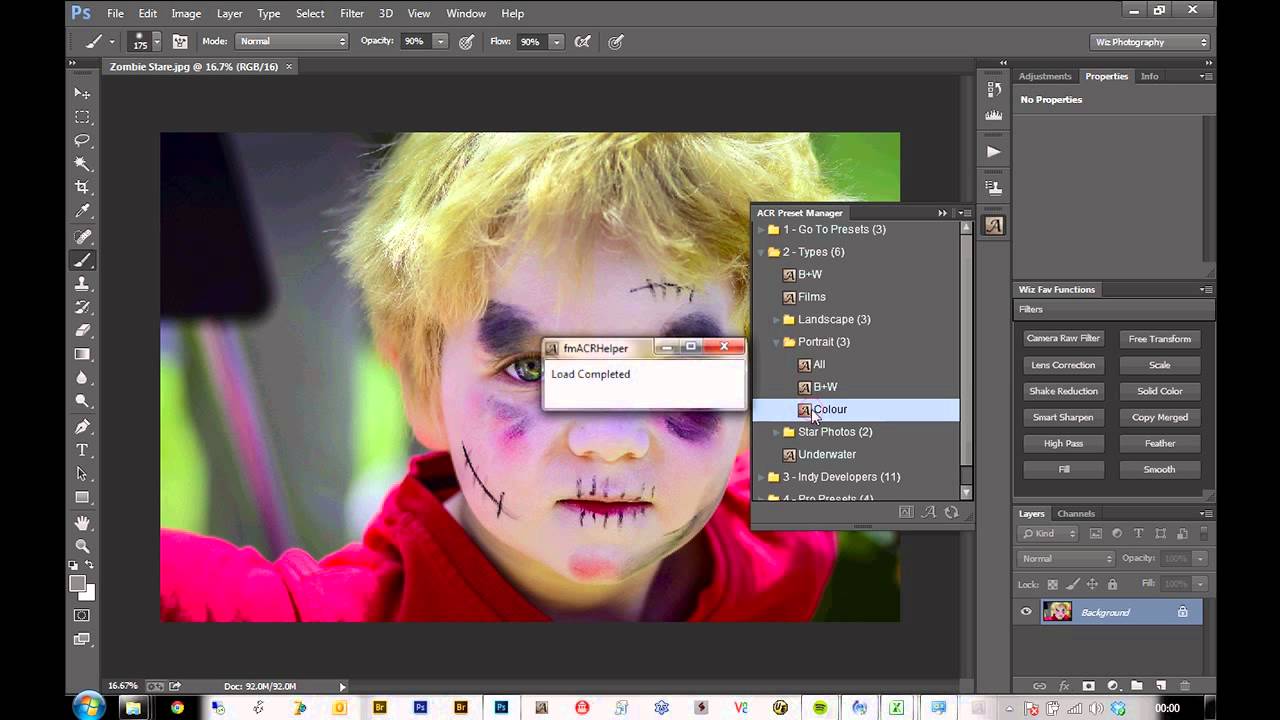This screenshot has height=720, width=1280.
Task: Select the Horizontal Type tool
Action: pos(82,450)
